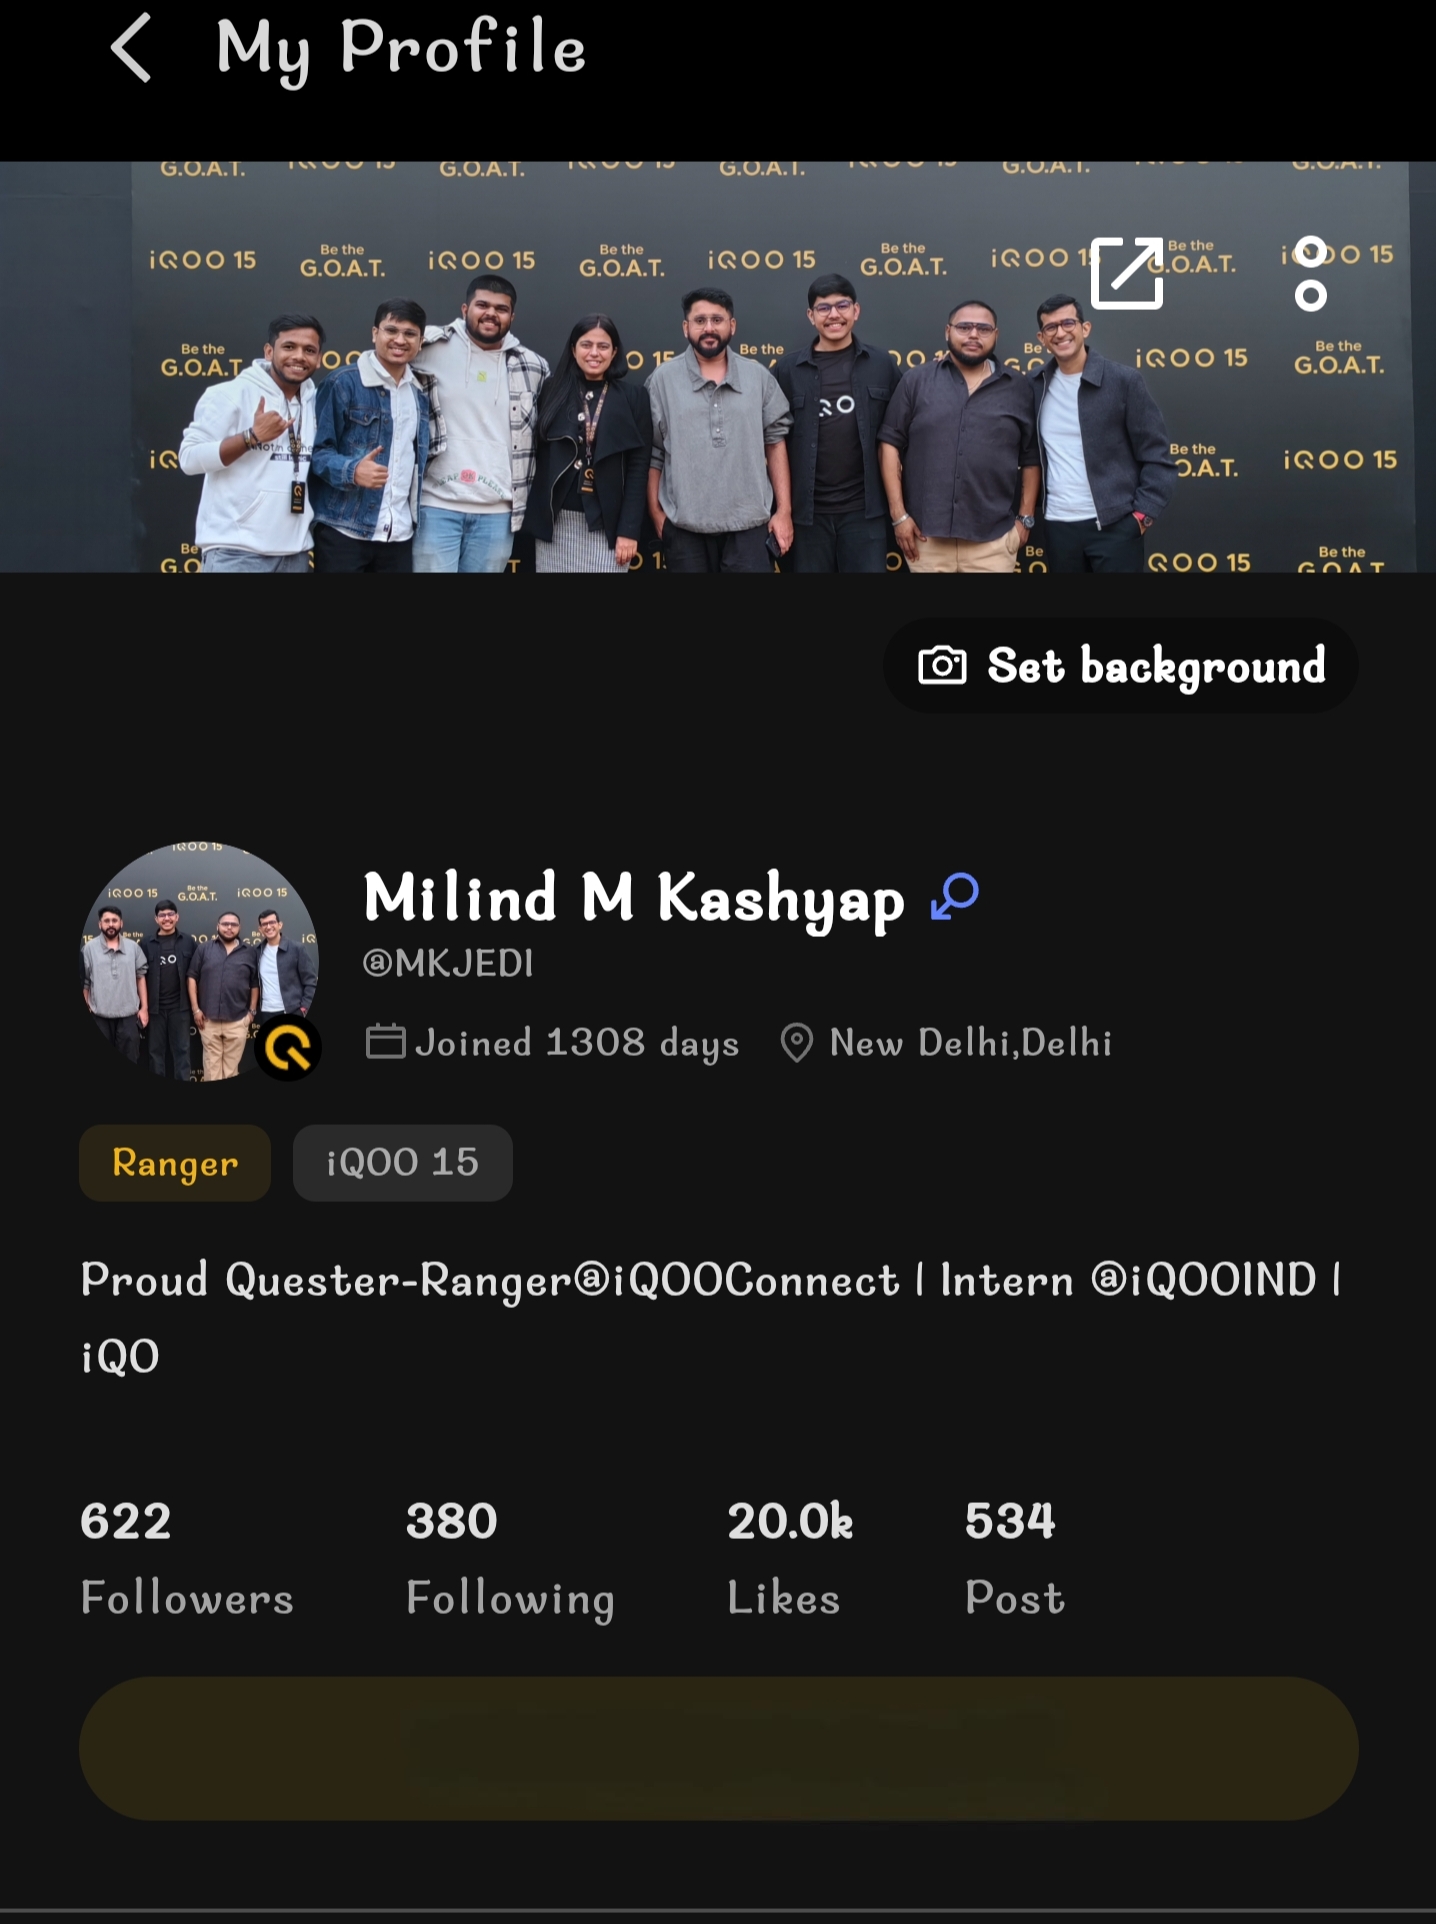
Task: Open the share profile icon
Action: 1127,273
